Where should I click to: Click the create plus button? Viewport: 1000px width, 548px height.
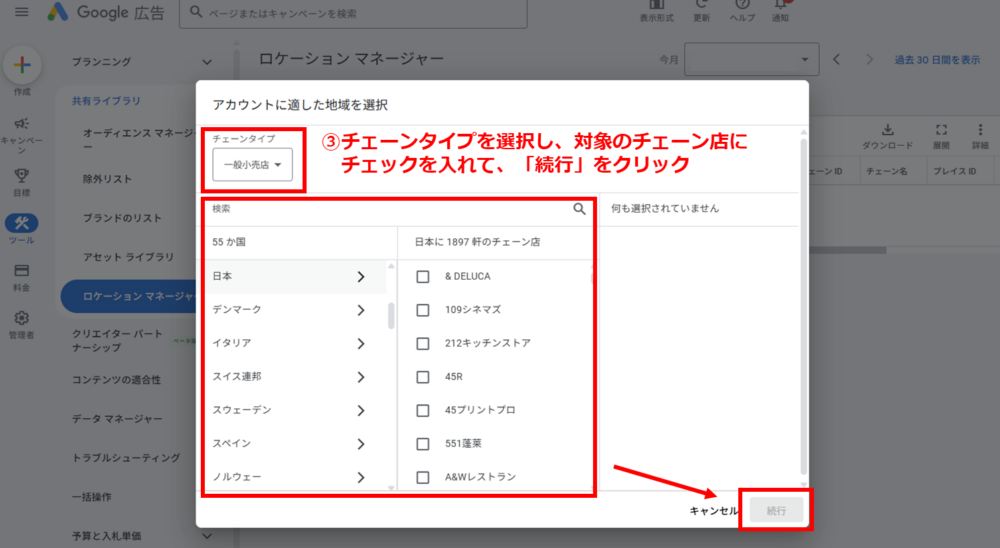point(22,66)
